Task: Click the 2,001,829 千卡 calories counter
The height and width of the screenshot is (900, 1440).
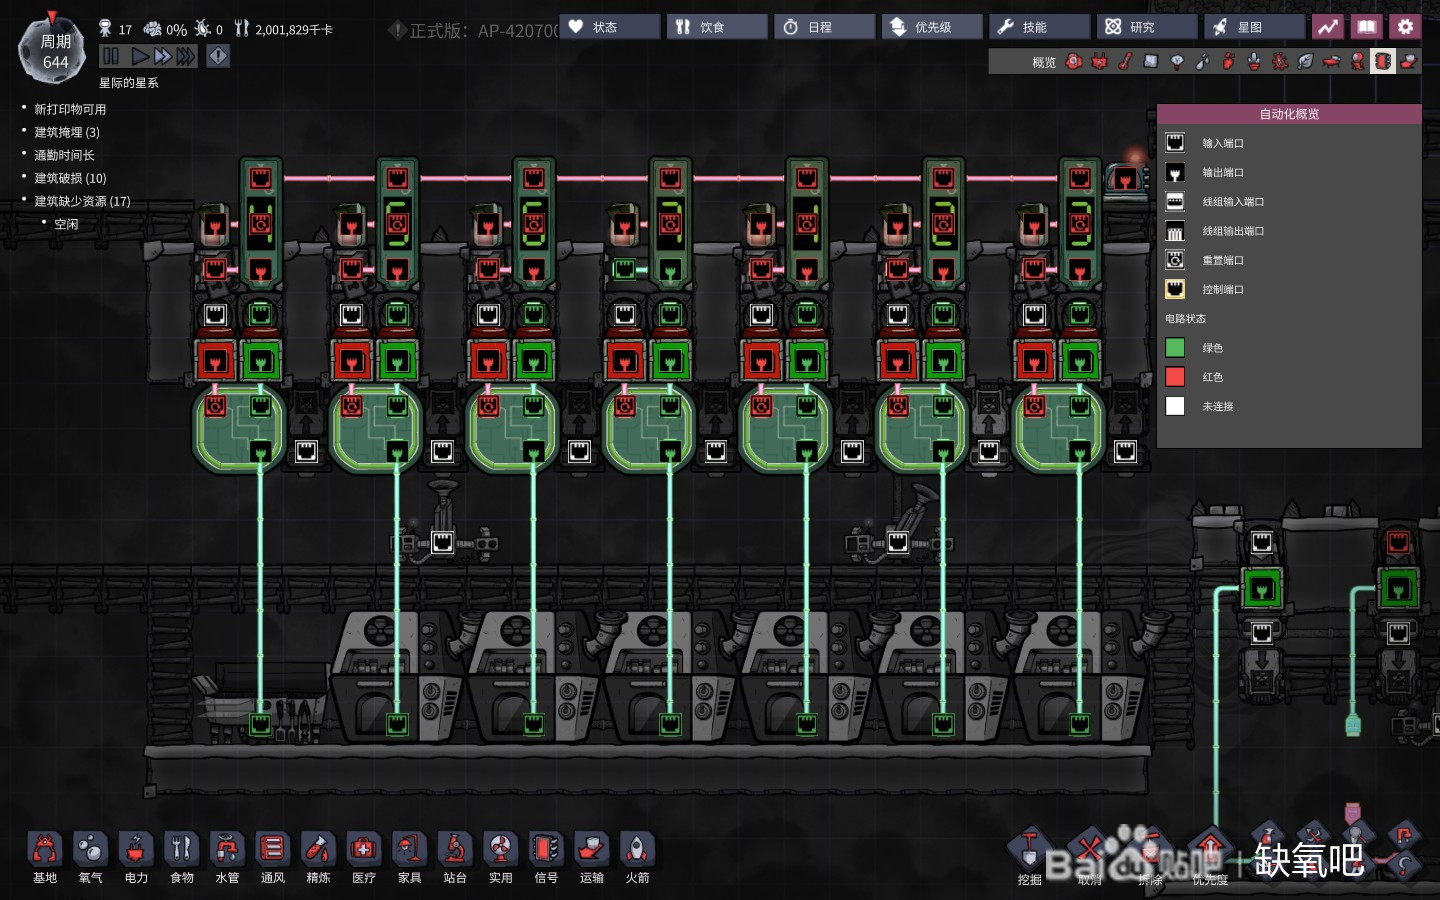Action: [x=284, y=29]
